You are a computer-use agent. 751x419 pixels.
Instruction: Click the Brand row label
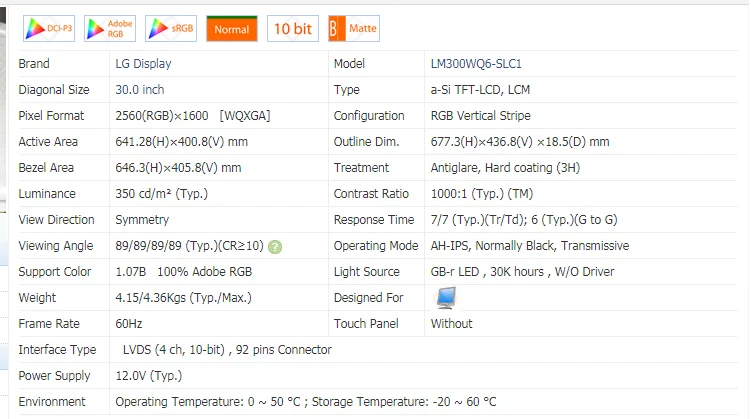click(x=34, y=64)
